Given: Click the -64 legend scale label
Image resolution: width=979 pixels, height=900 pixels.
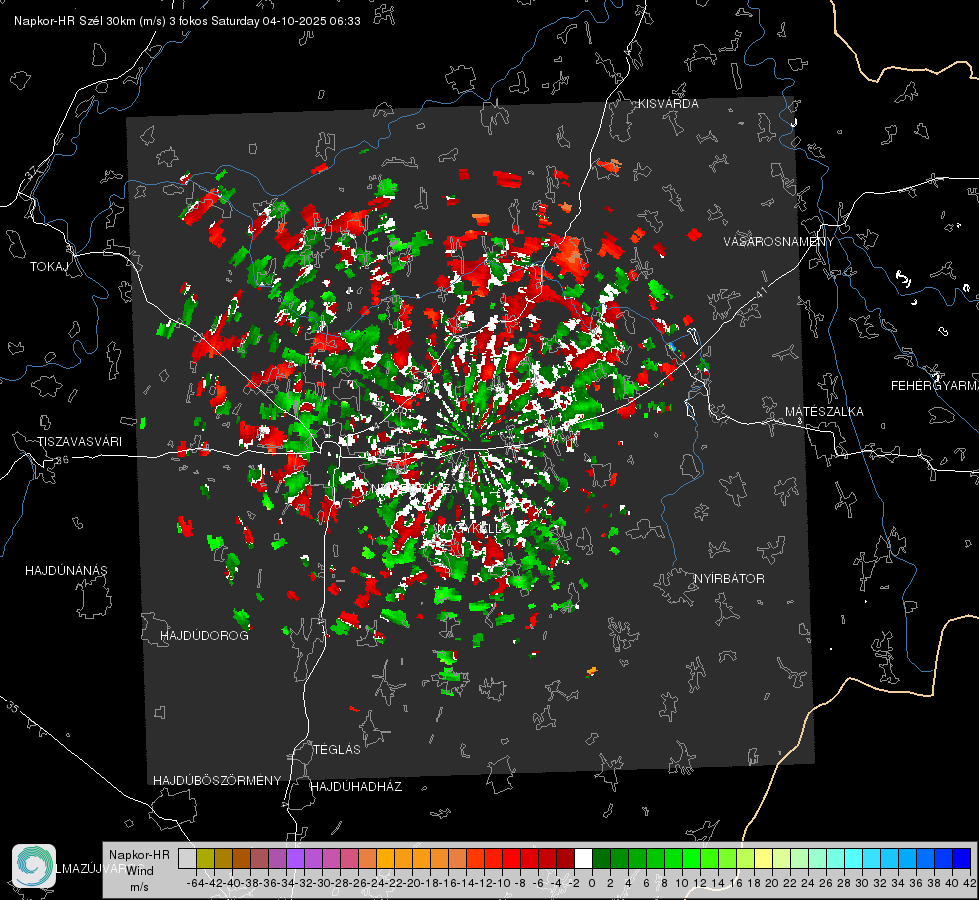Looking at the screenshot, I should (196, 883).
